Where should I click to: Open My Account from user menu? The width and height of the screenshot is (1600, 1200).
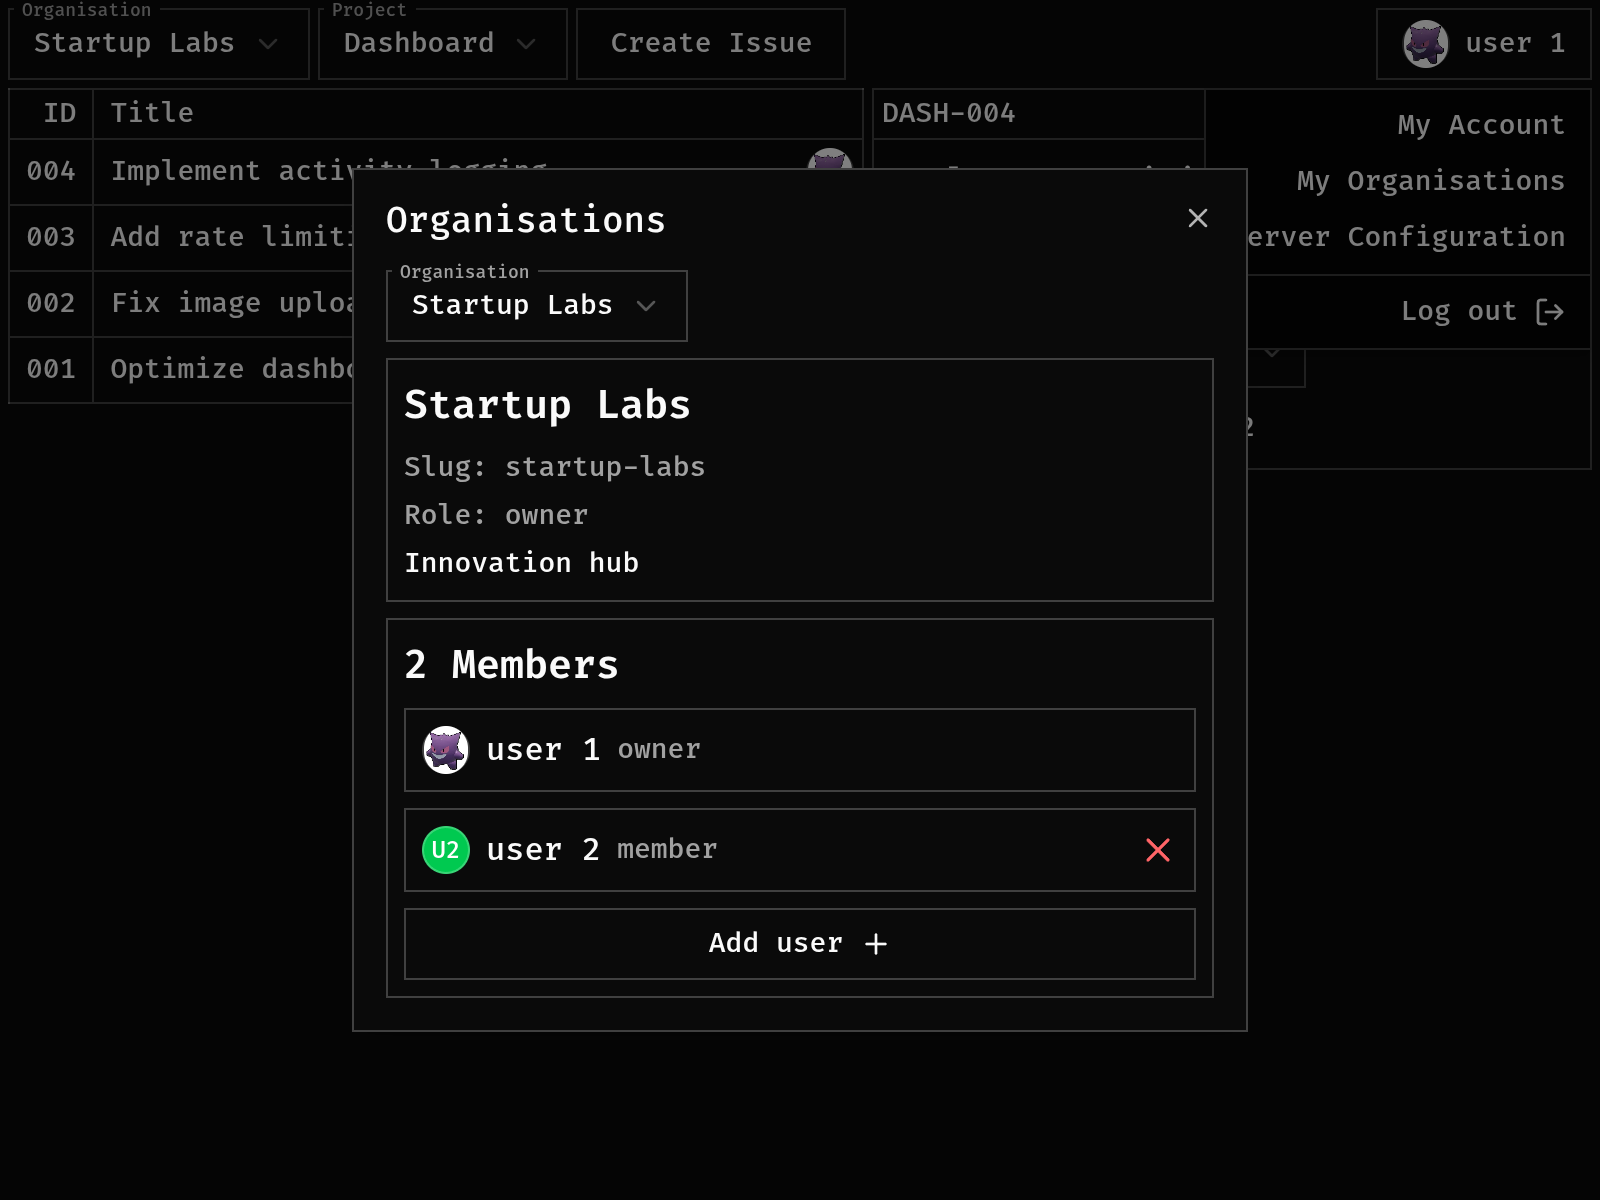pyautogui.click(x=1480, y=125)
